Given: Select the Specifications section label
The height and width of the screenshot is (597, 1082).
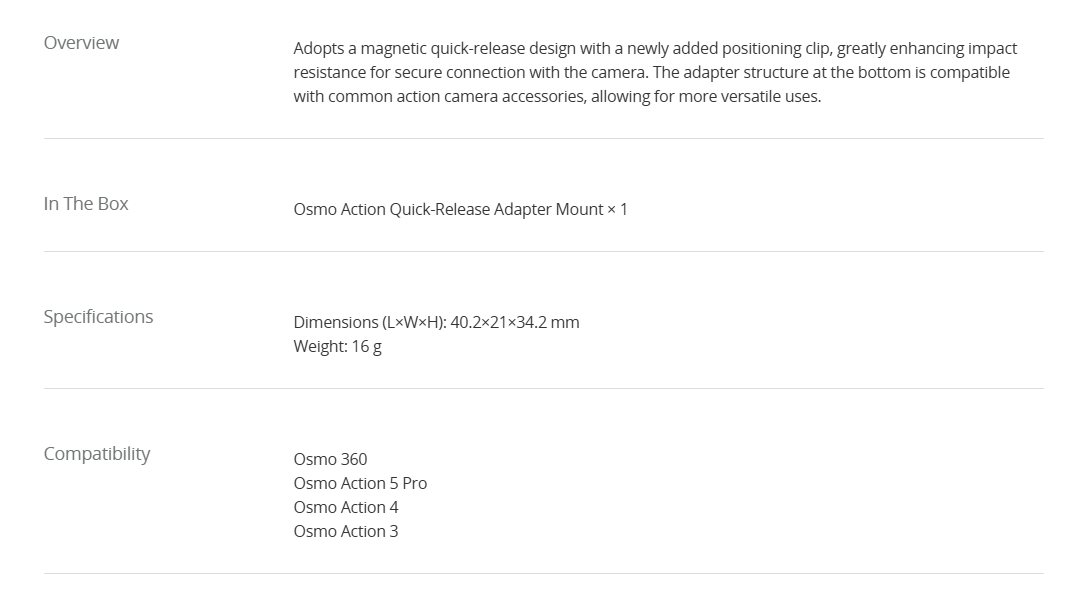Looking at the screenshot, I should [98, 317].
